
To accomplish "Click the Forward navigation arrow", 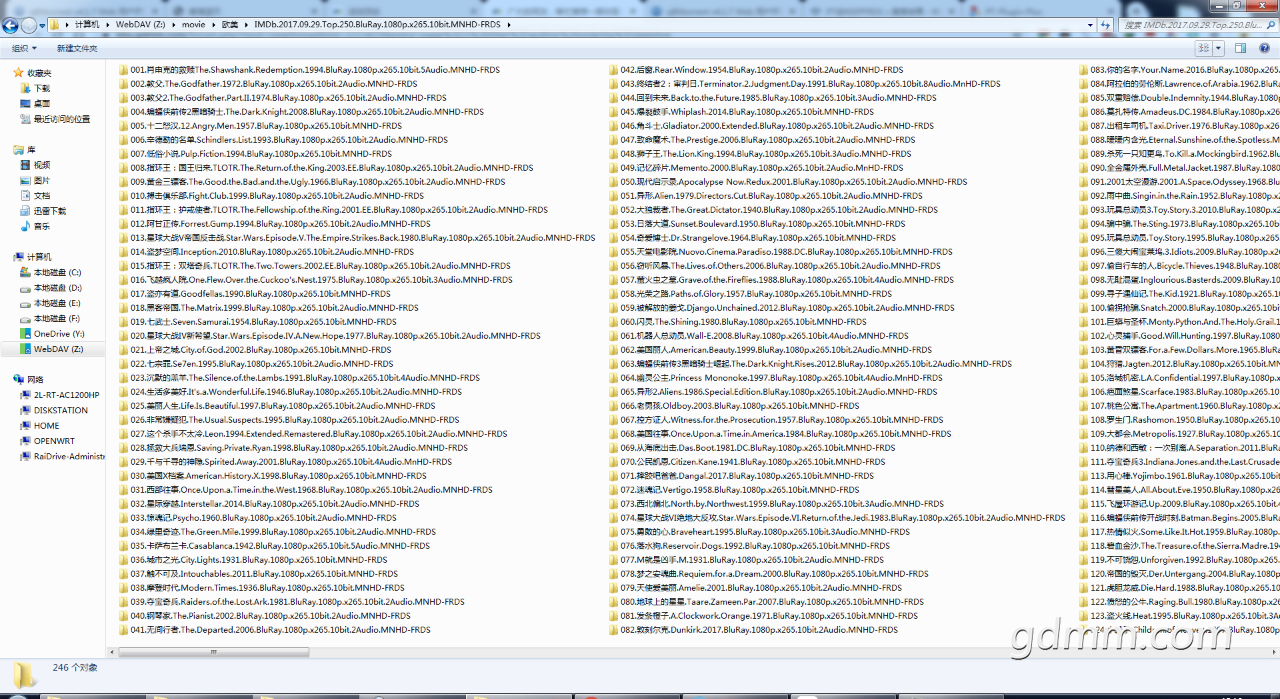I will (28, 25).
